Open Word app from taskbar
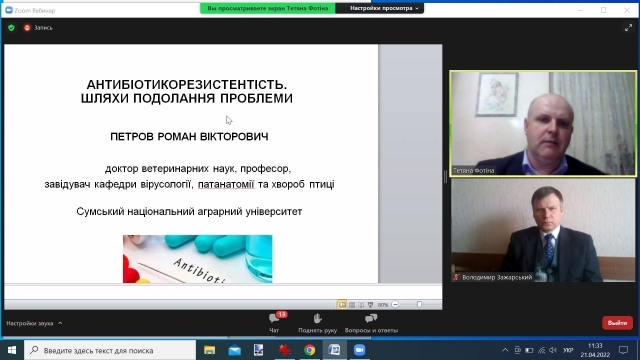The image size is (640, 360). pyautogui.click(x=334, y=350)
